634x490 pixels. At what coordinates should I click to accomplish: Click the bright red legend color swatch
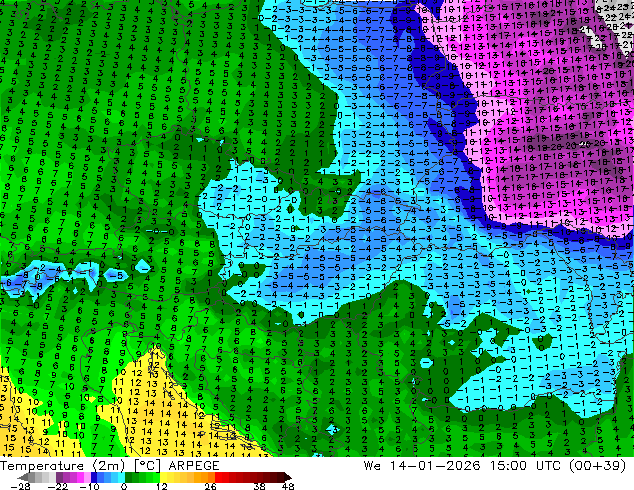218,477
